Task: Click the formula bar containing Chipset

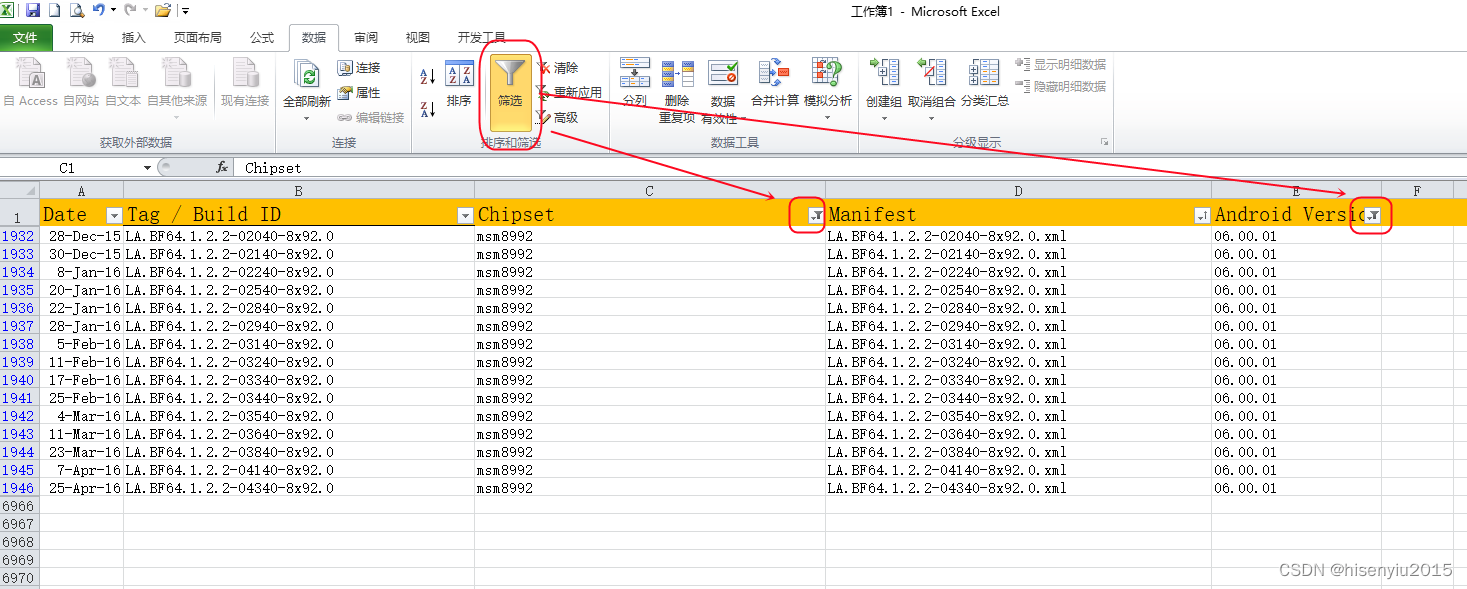Action: tap(850, 168)
